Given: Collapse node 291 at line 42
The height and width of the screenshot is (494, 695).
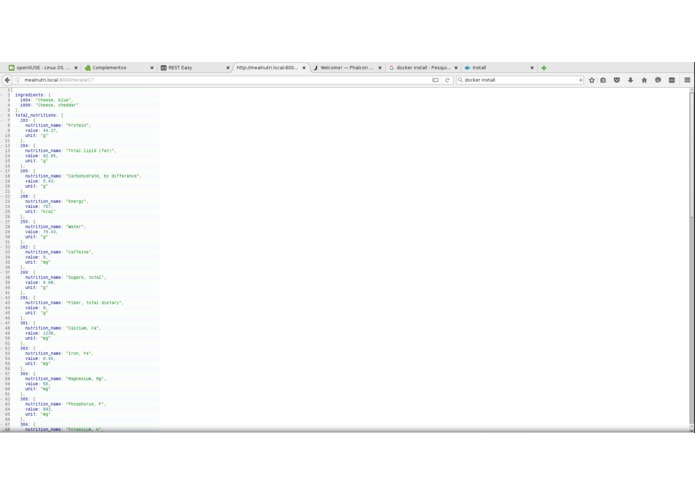Looking at the screenshot, I should (2, 298).
